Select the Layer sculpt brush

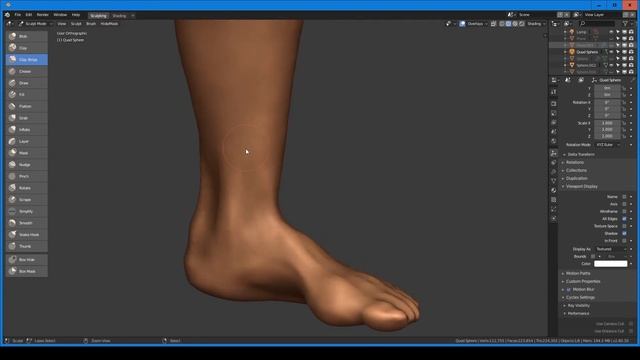(x=27, y=142)
